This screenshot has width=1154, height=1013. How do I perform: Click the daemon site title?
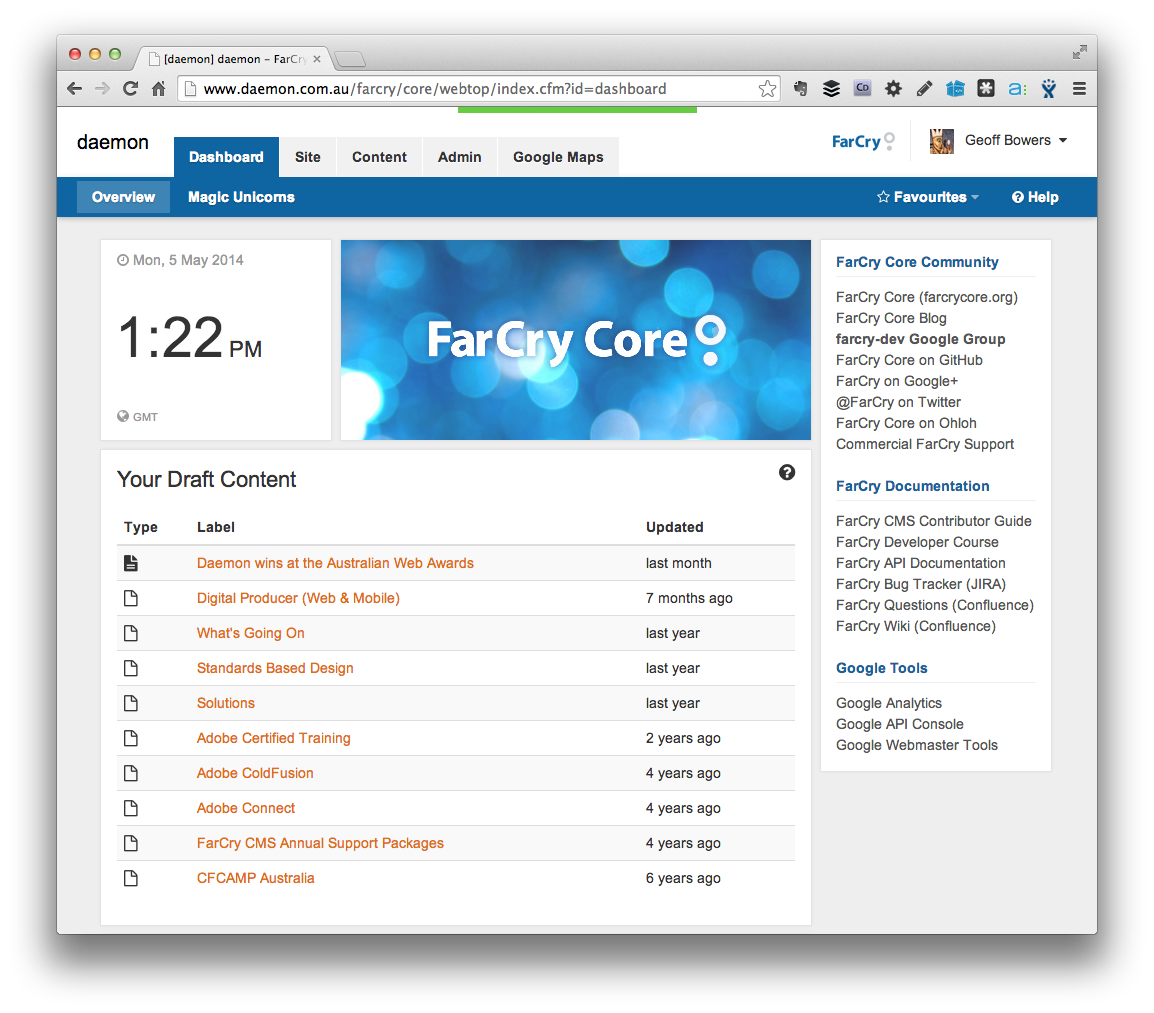113,142
